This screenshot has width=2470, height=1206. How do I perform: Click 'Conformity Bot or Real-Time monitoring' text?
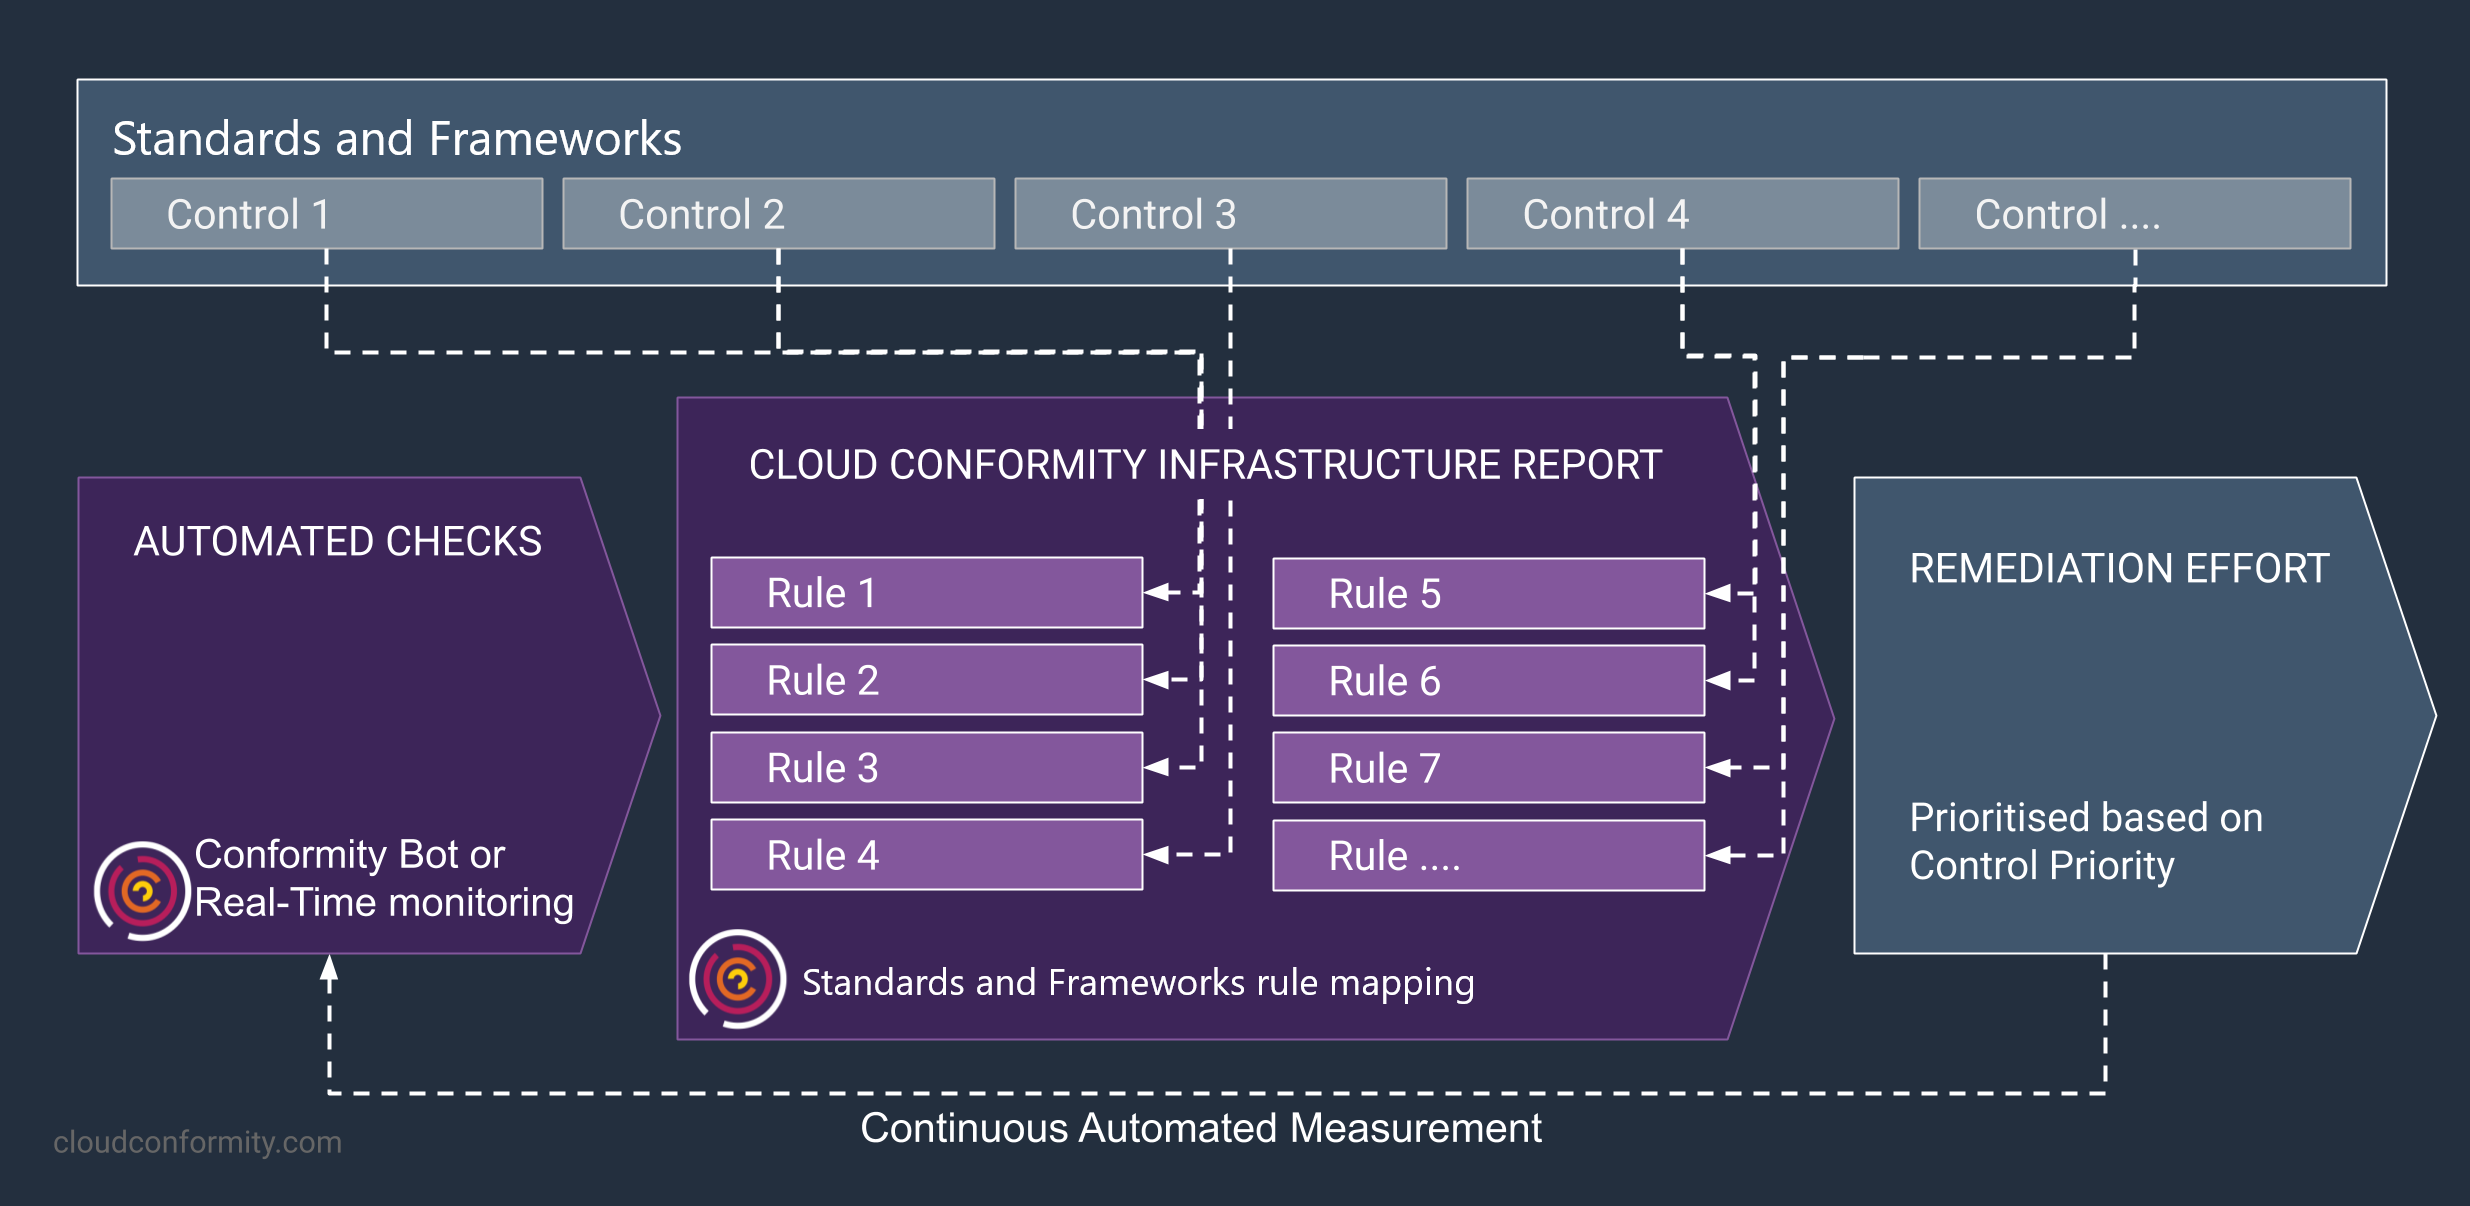[x=384, y=878]
